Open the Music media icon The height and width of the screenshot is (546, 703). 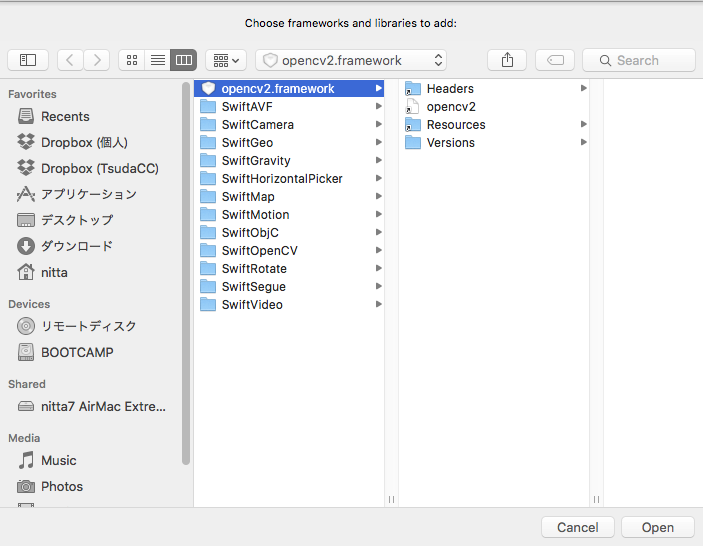pyautogui.click(x=27, y=460)
